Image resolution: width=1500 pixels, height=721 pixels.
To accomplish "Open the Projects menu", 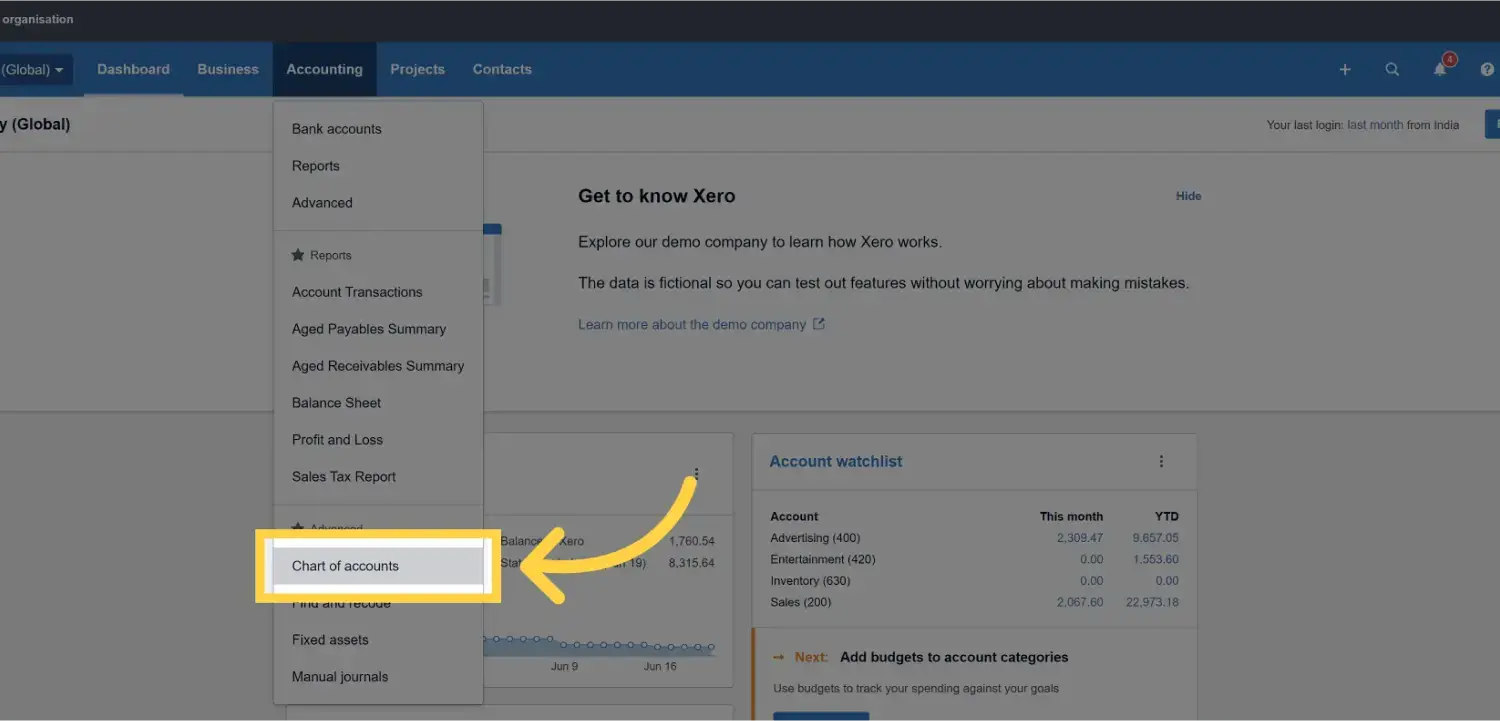I will (x=417, y=69).
